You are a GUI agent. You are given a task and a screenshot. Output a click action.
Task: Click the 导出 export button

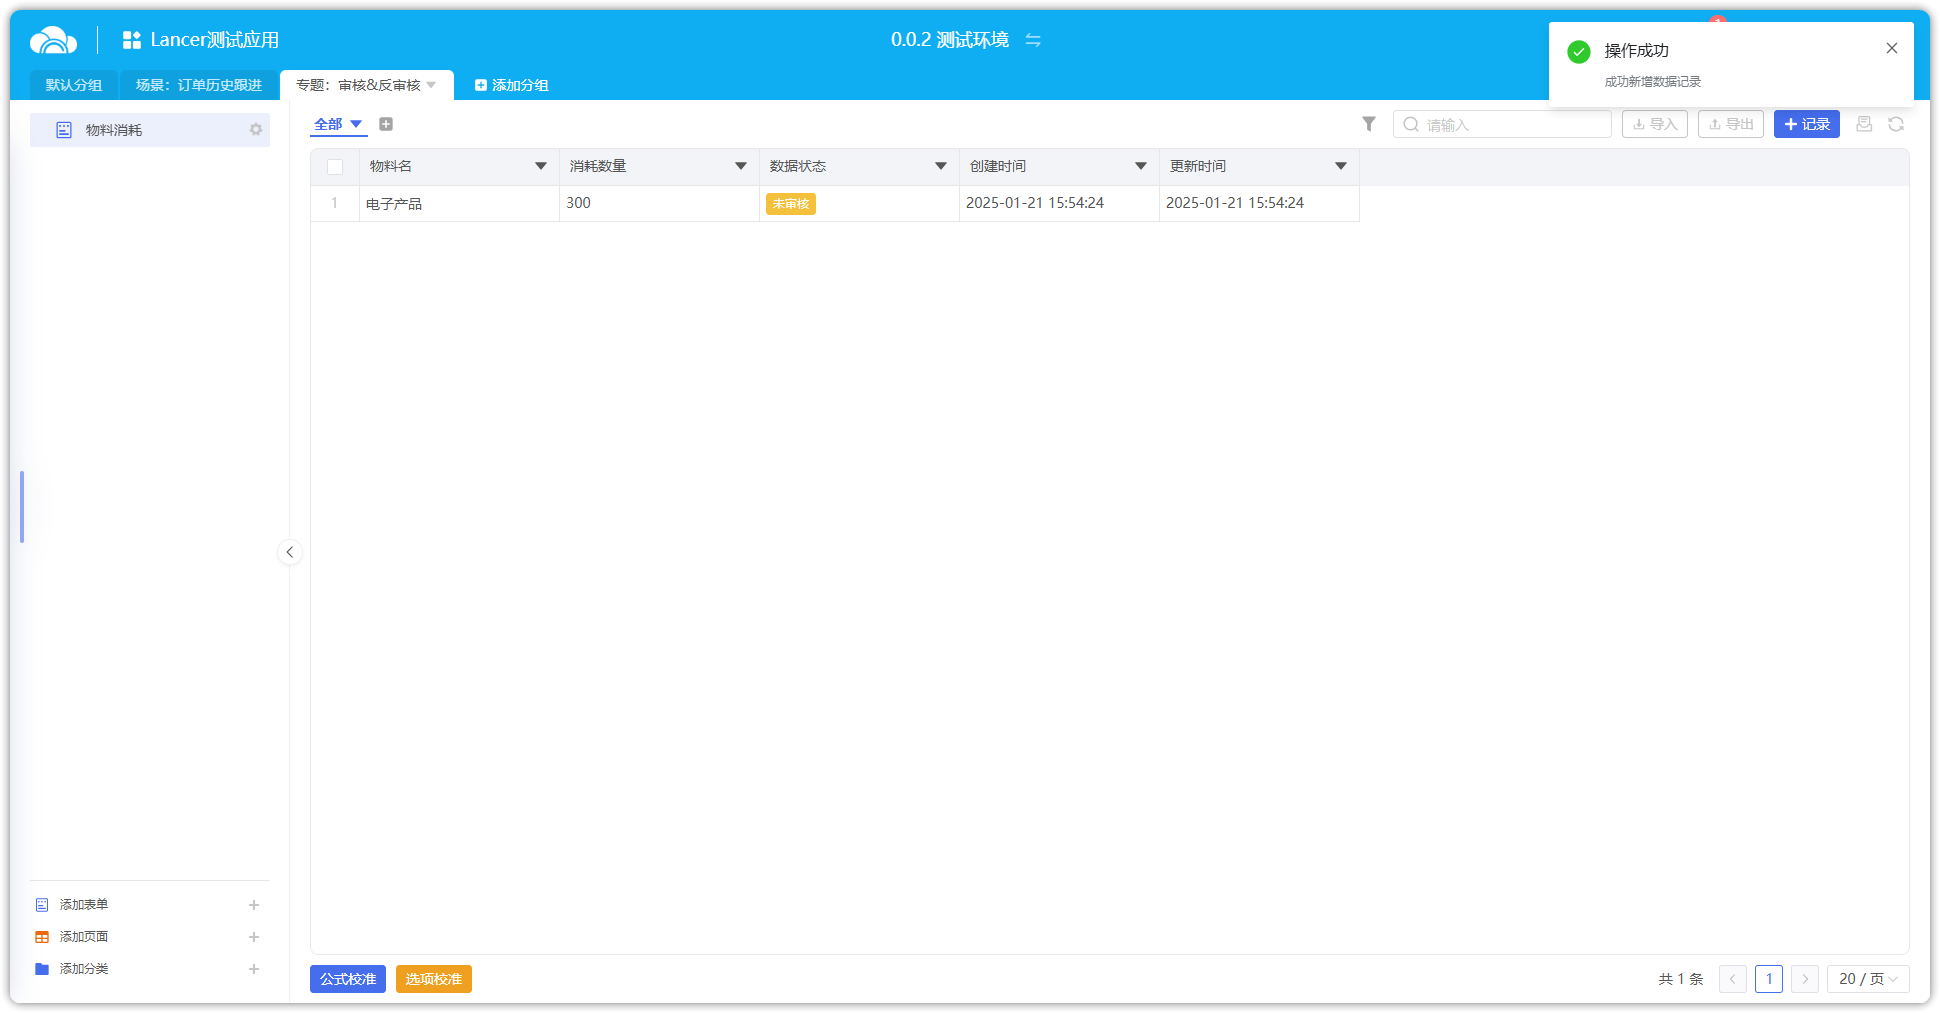pyautogui.click(x=1731, y=124)
